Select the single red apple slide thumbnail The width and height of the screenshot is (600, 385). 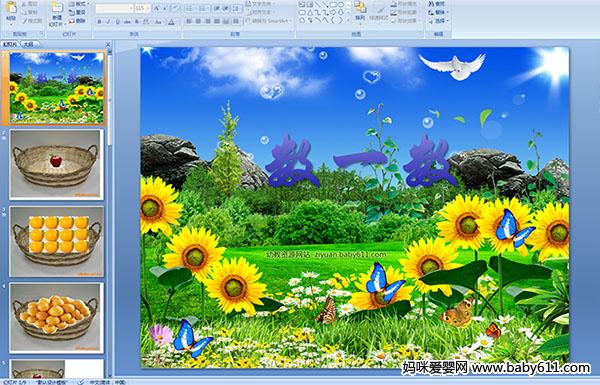[56, 164]
